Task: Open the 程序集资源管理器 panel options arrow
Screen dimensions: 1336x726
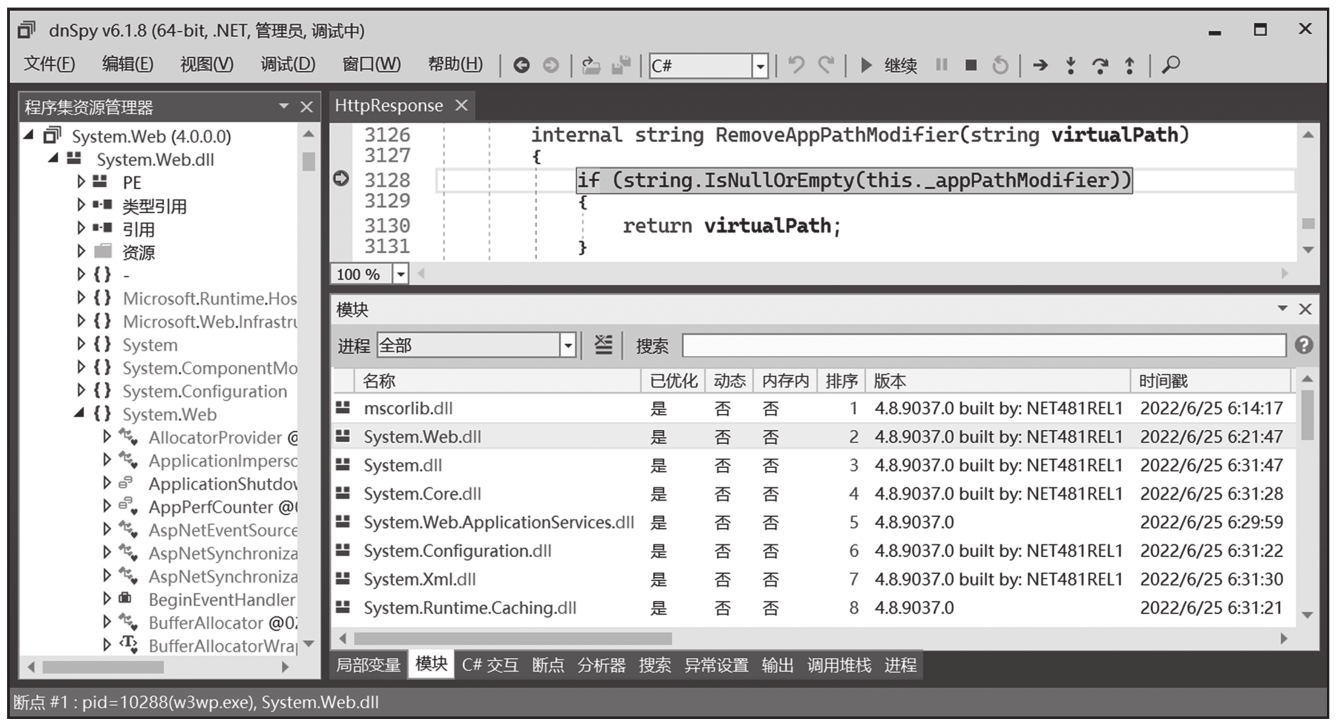Action: tap(284, 107)
